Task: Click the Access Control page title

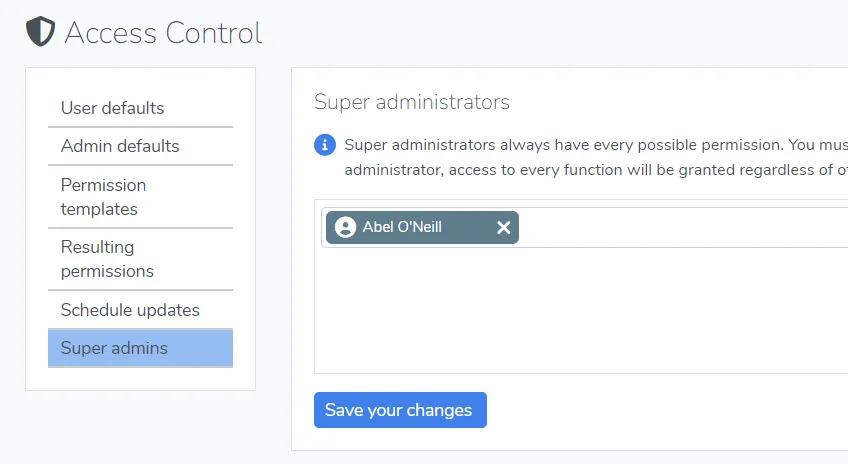Action: pos(163,33)
